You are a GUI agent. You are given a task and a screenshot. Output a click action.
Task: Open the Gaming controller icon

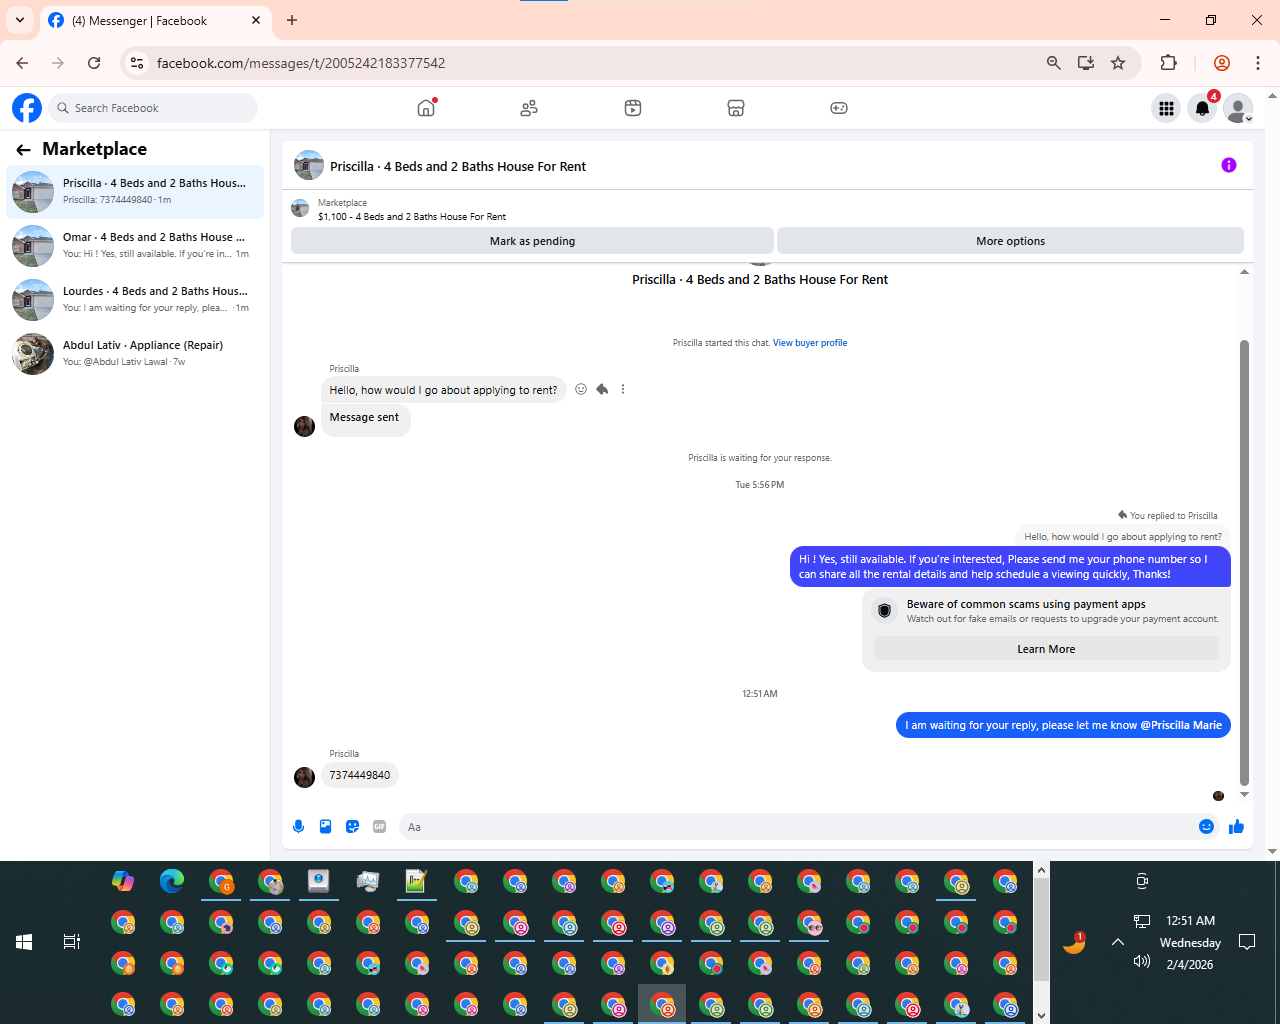tap(839, 108)
